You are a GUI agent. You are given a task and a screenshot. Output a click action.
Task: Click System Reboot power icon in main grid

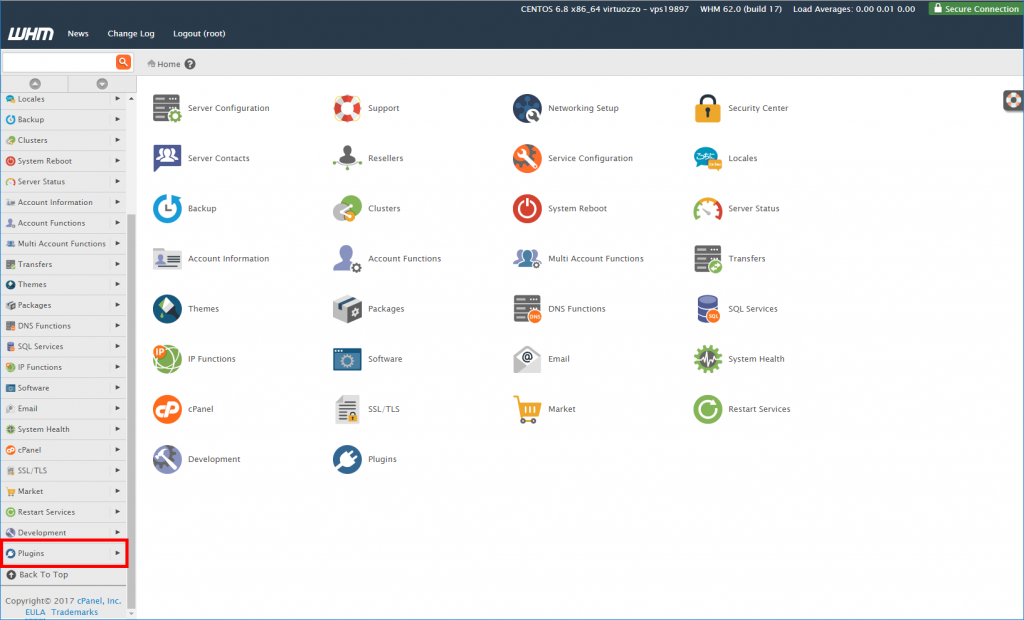[527, 208]
